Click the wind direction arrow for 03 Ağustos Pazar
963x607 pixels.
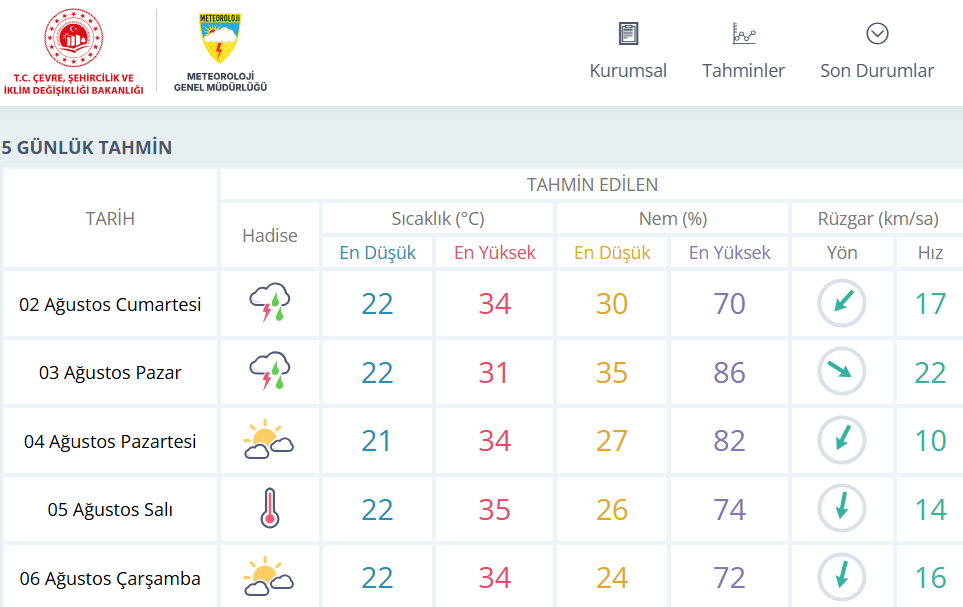842,371
